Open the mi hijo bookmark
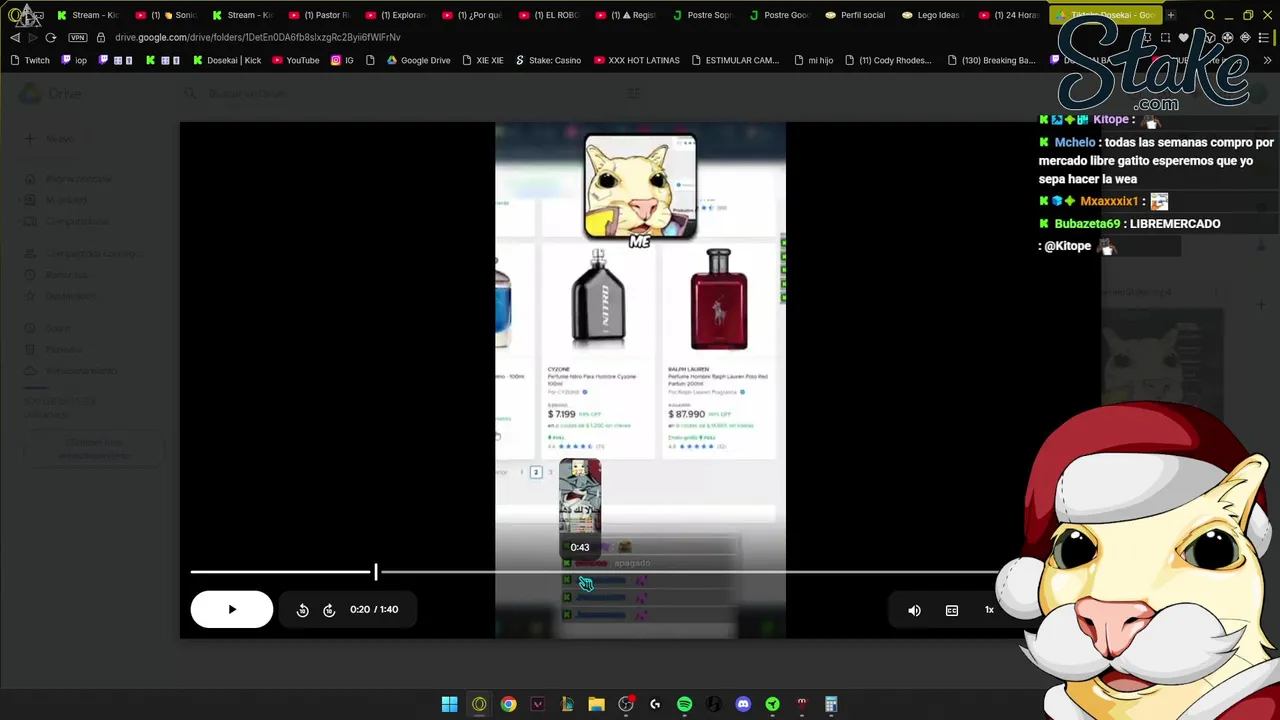1280x720 pixels. click(813, 60)
